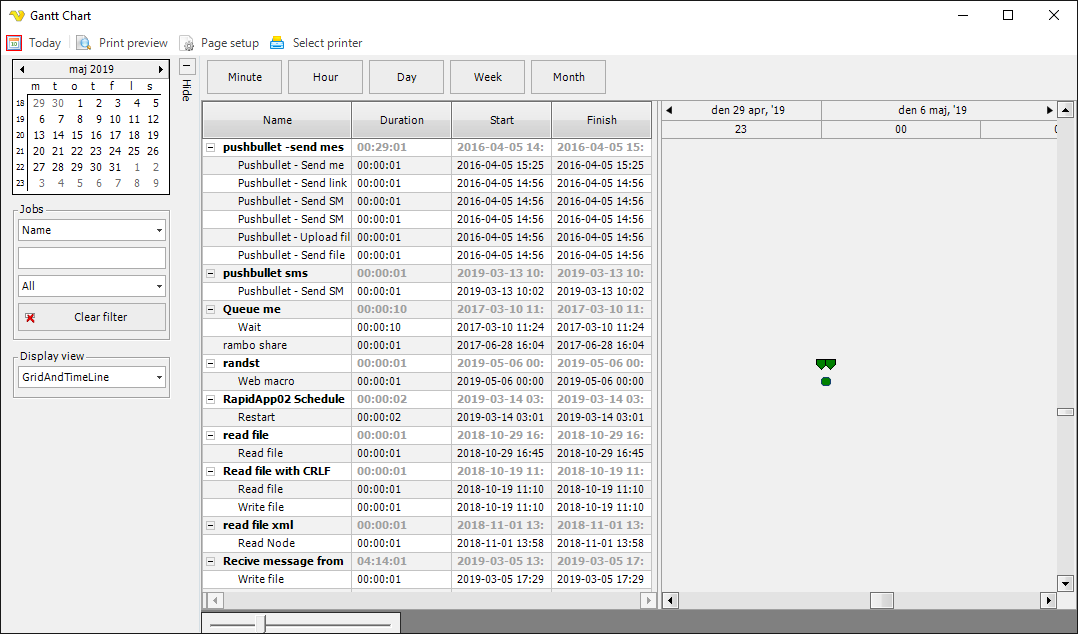The height and width of the screenshot is (634, 1078).
Task: Open the All filter dropdown
Action: coord(158,286)
